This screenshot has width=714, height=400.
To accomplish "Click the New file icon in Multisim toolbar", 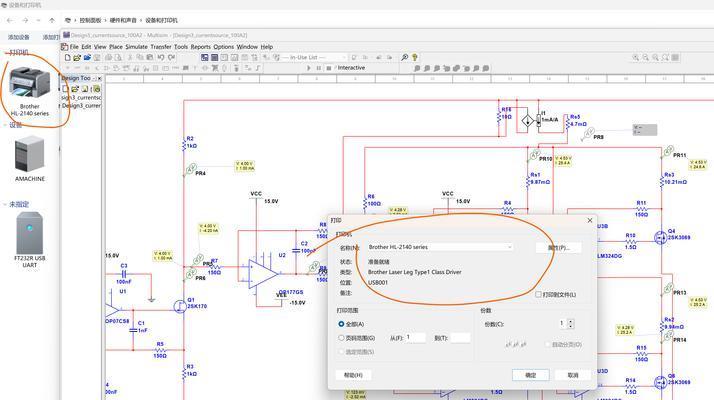I will (67, 57).
